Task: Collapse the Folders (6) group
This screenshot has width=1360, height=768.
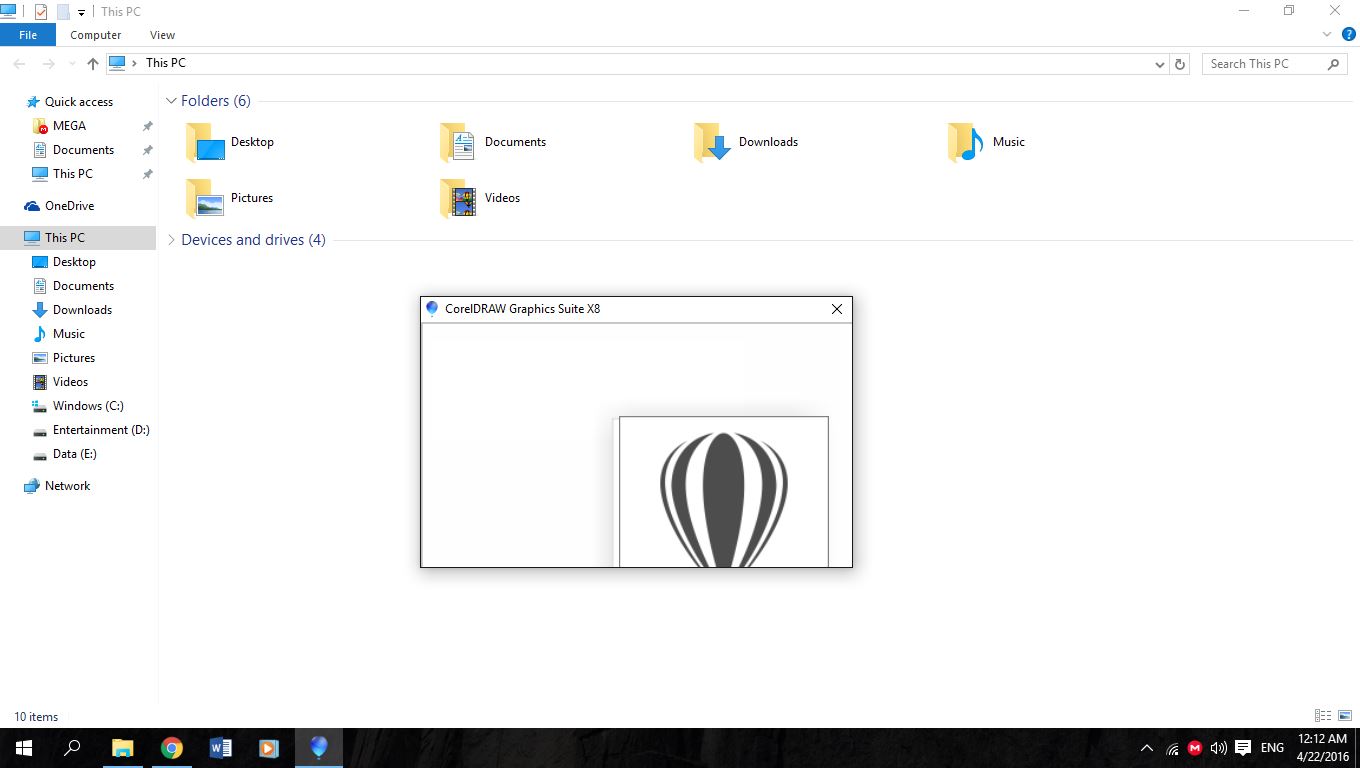Action: [172, 101]
